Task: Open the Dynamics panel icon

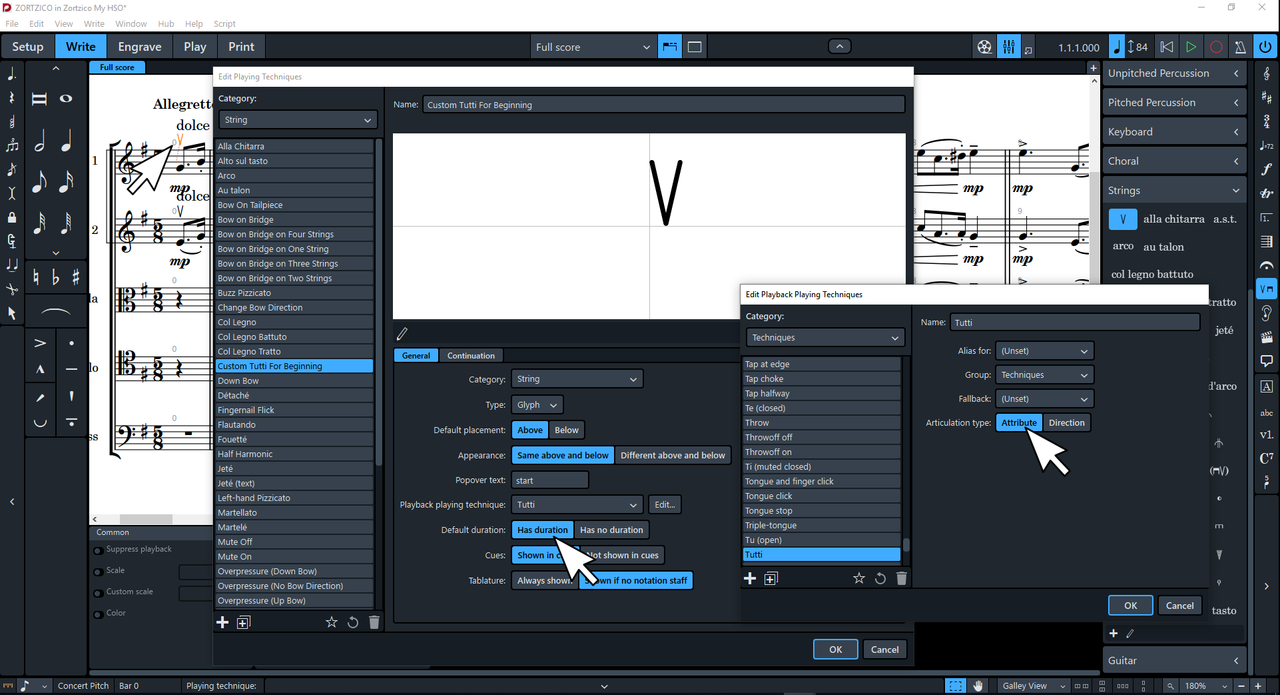Action: [x=1267, y=170]
